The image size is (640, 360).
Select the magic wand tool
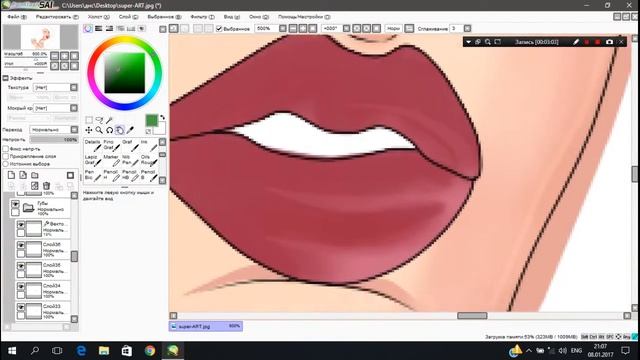[109, 120]
